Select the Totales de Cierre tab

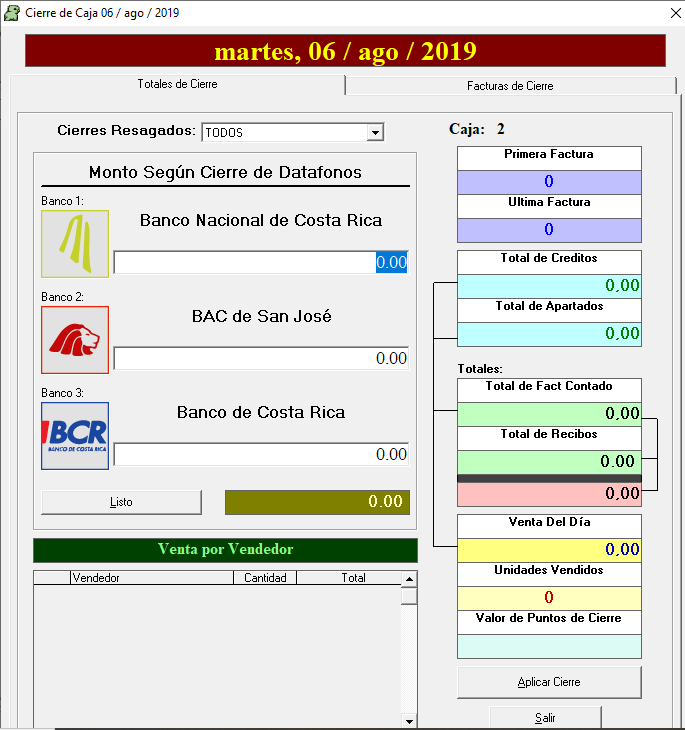click(177, 85)
